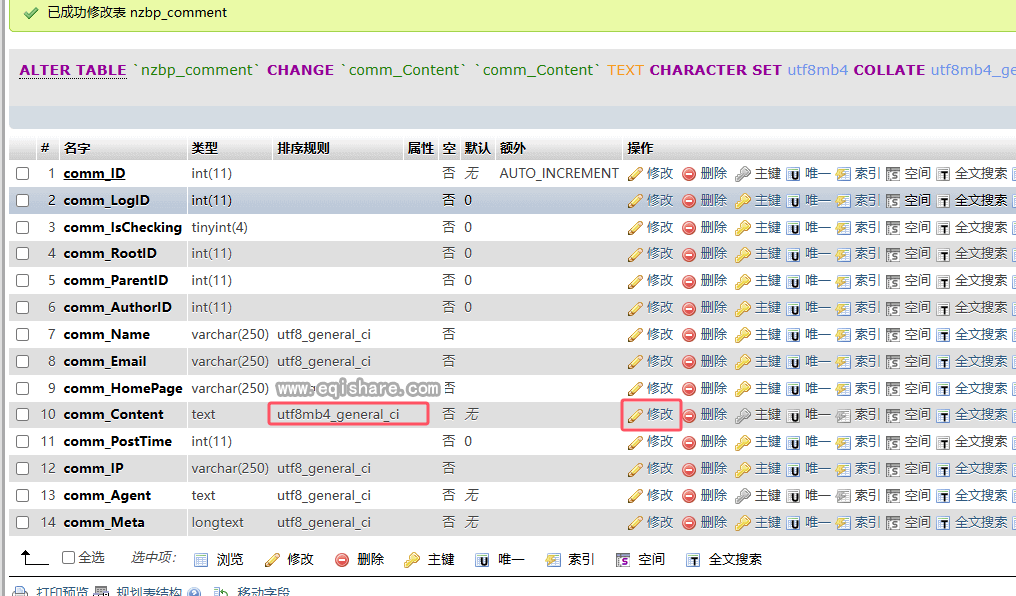The image size is (1016, 596).
Task: Enable the Select All checkbox
Action: (x=69, y=558)
